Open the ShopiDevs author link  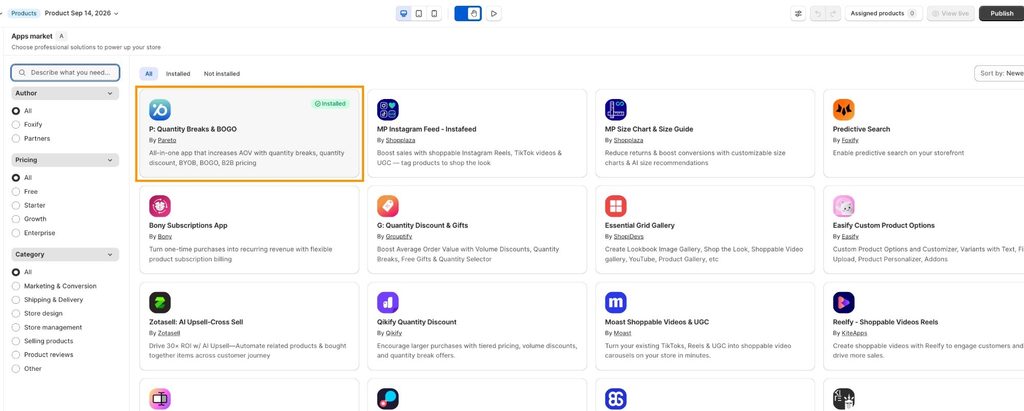tap(628, 237)
